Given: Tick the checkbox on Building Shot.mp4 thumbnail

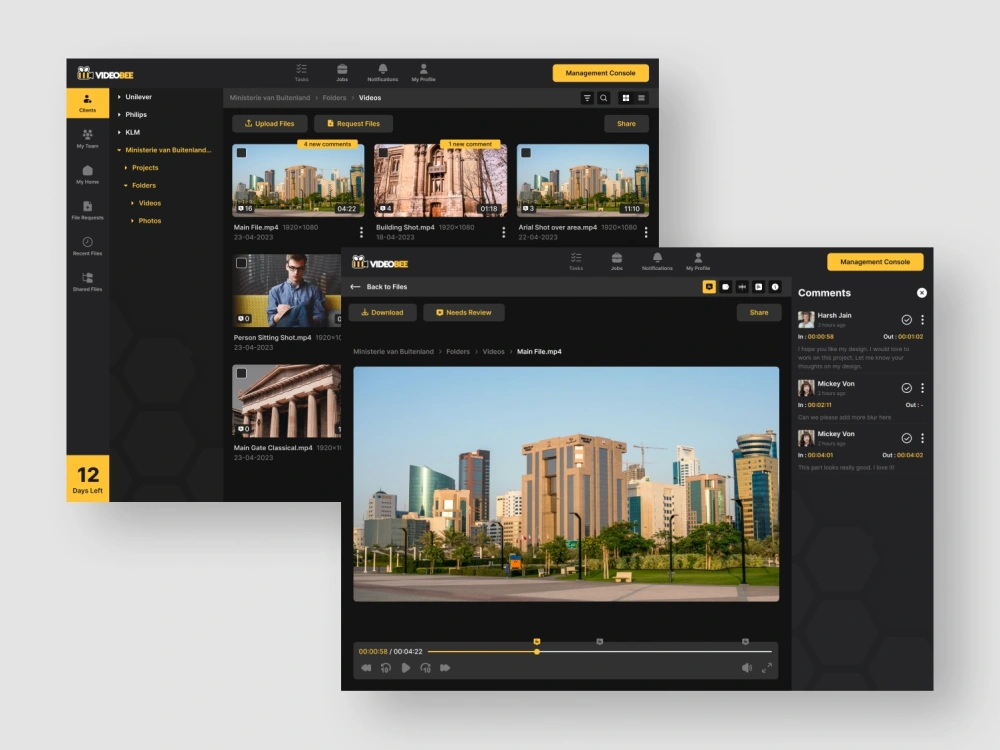Looking at the screenshot, I should (383, 152).
